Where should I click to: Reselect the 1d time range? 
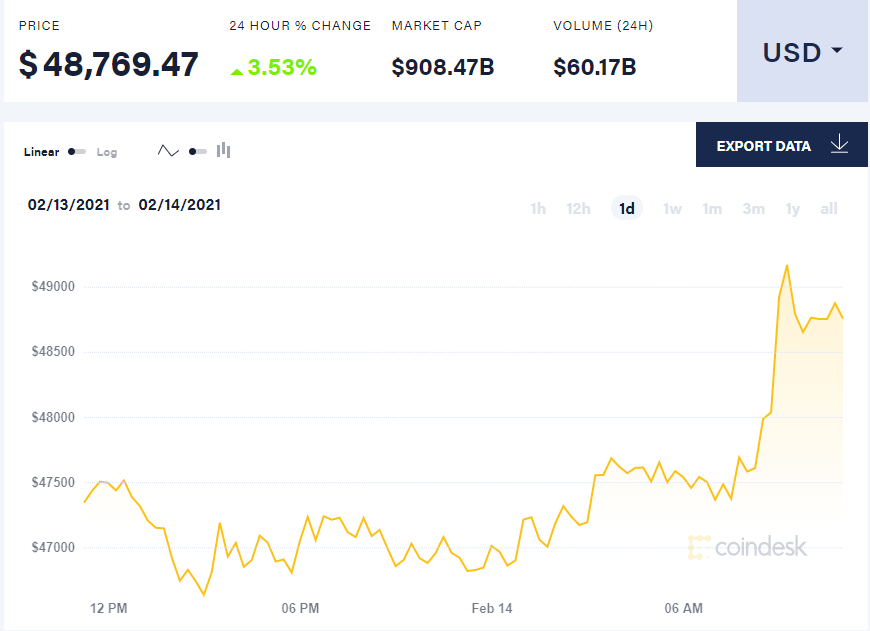pos(626,208)
